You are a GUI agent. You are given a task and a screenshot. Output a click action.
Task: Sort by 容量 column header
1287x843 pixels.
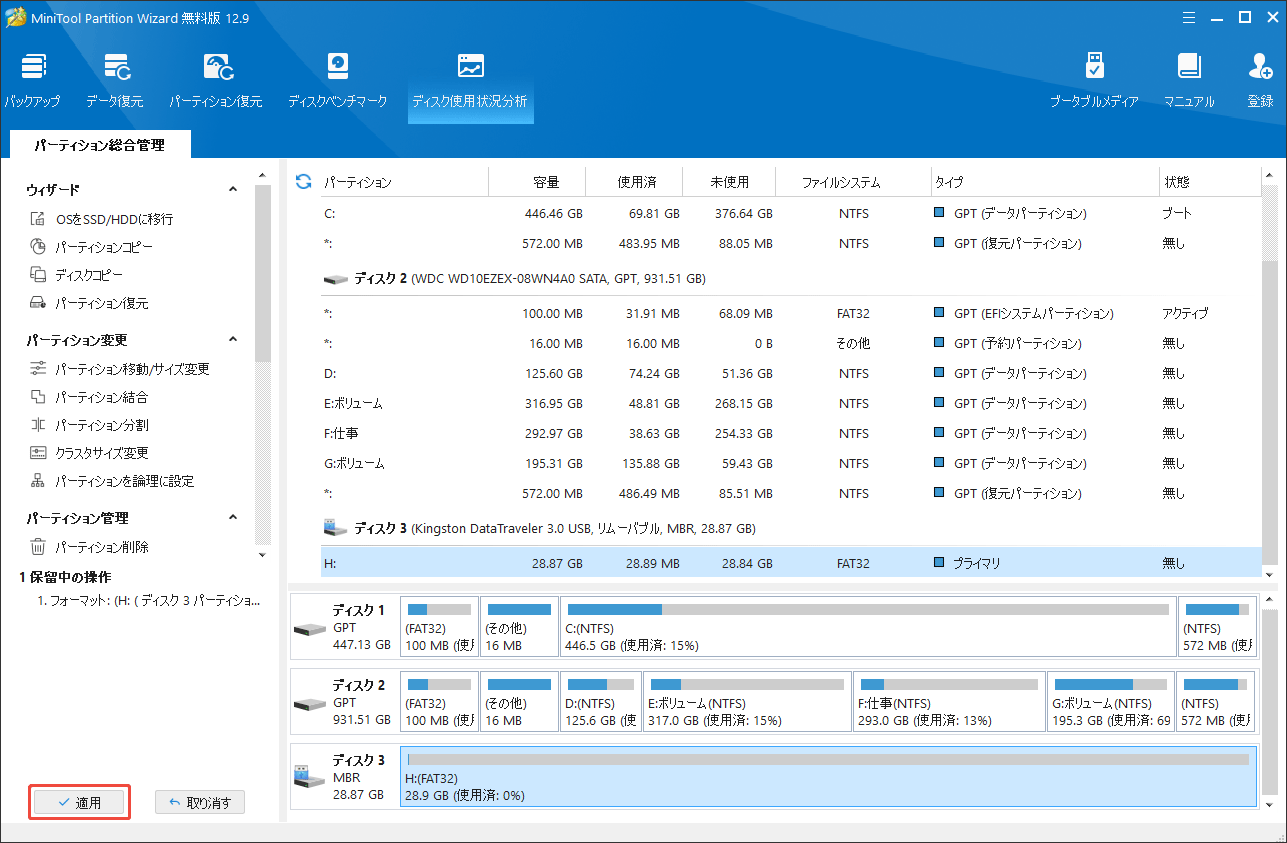pos(537,182)
